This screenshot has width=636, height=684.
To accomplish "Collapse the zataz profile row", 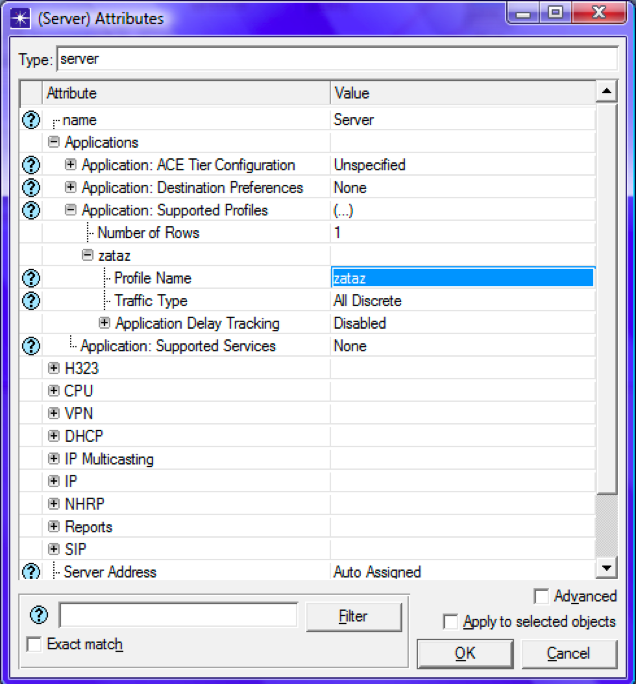I will coord(88,255).
